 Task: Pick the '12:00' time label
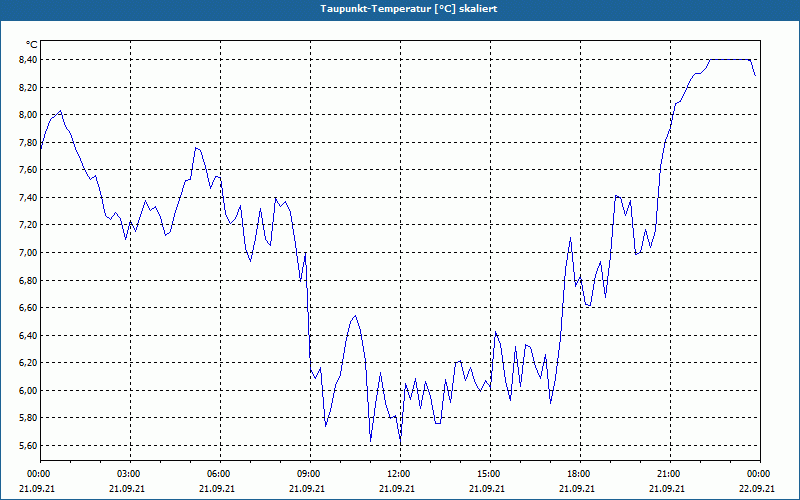[400, 473]
